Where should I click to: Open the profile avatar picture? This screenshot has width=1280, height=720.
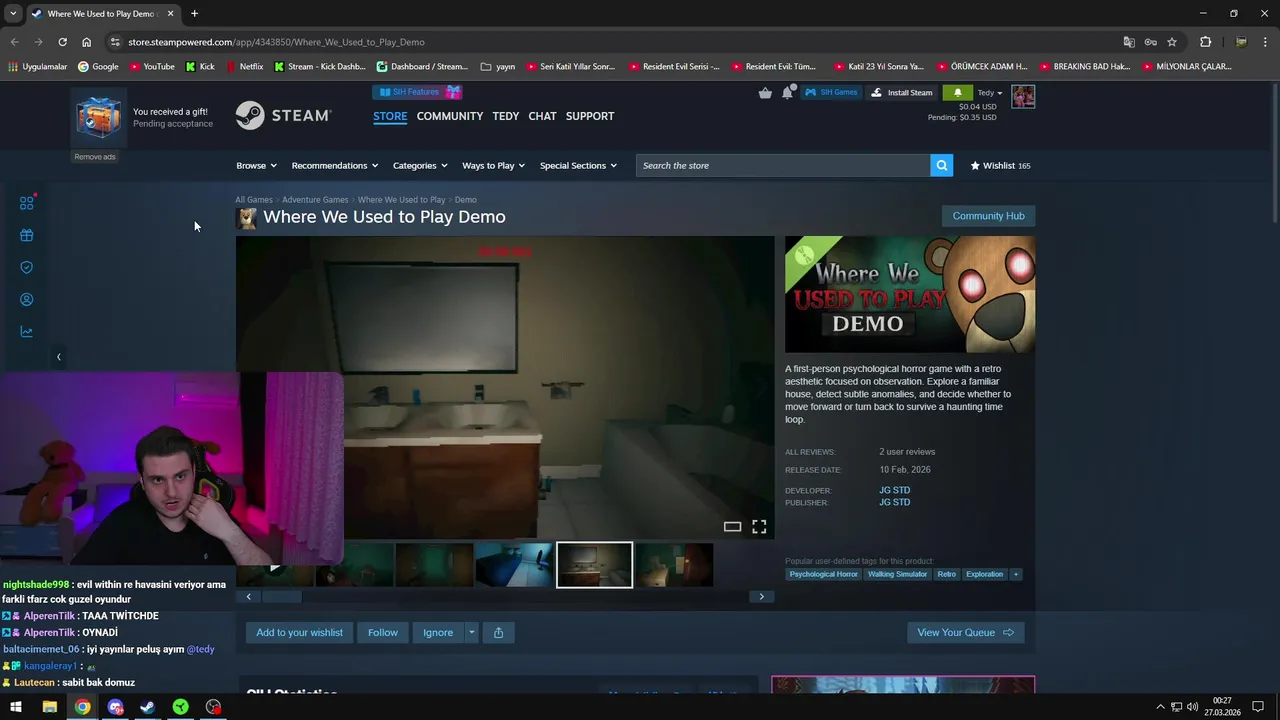[1023, 96]
